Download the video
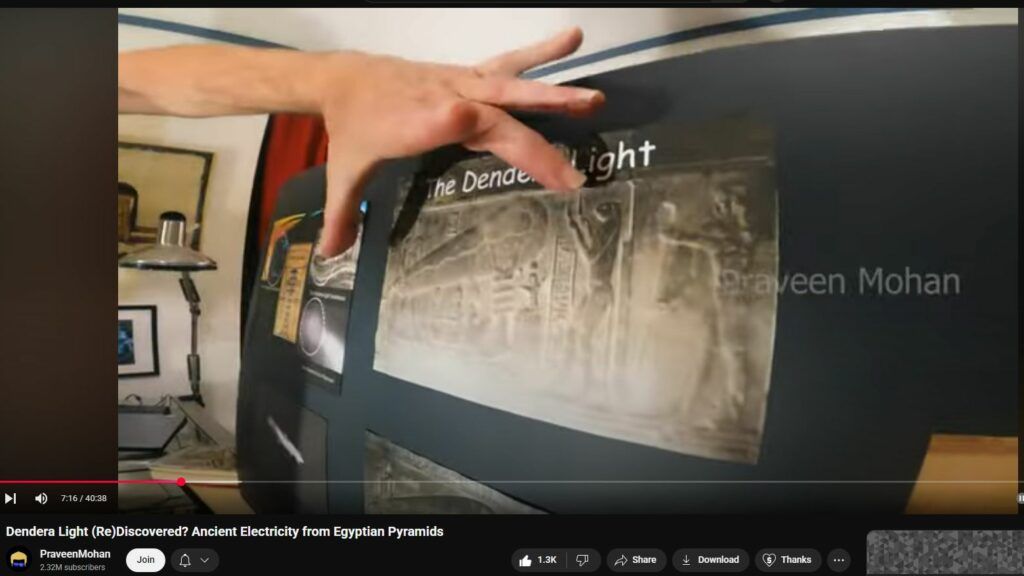Screen dimensions: 1024x576 pyautogui.click(x=710, y=560)
